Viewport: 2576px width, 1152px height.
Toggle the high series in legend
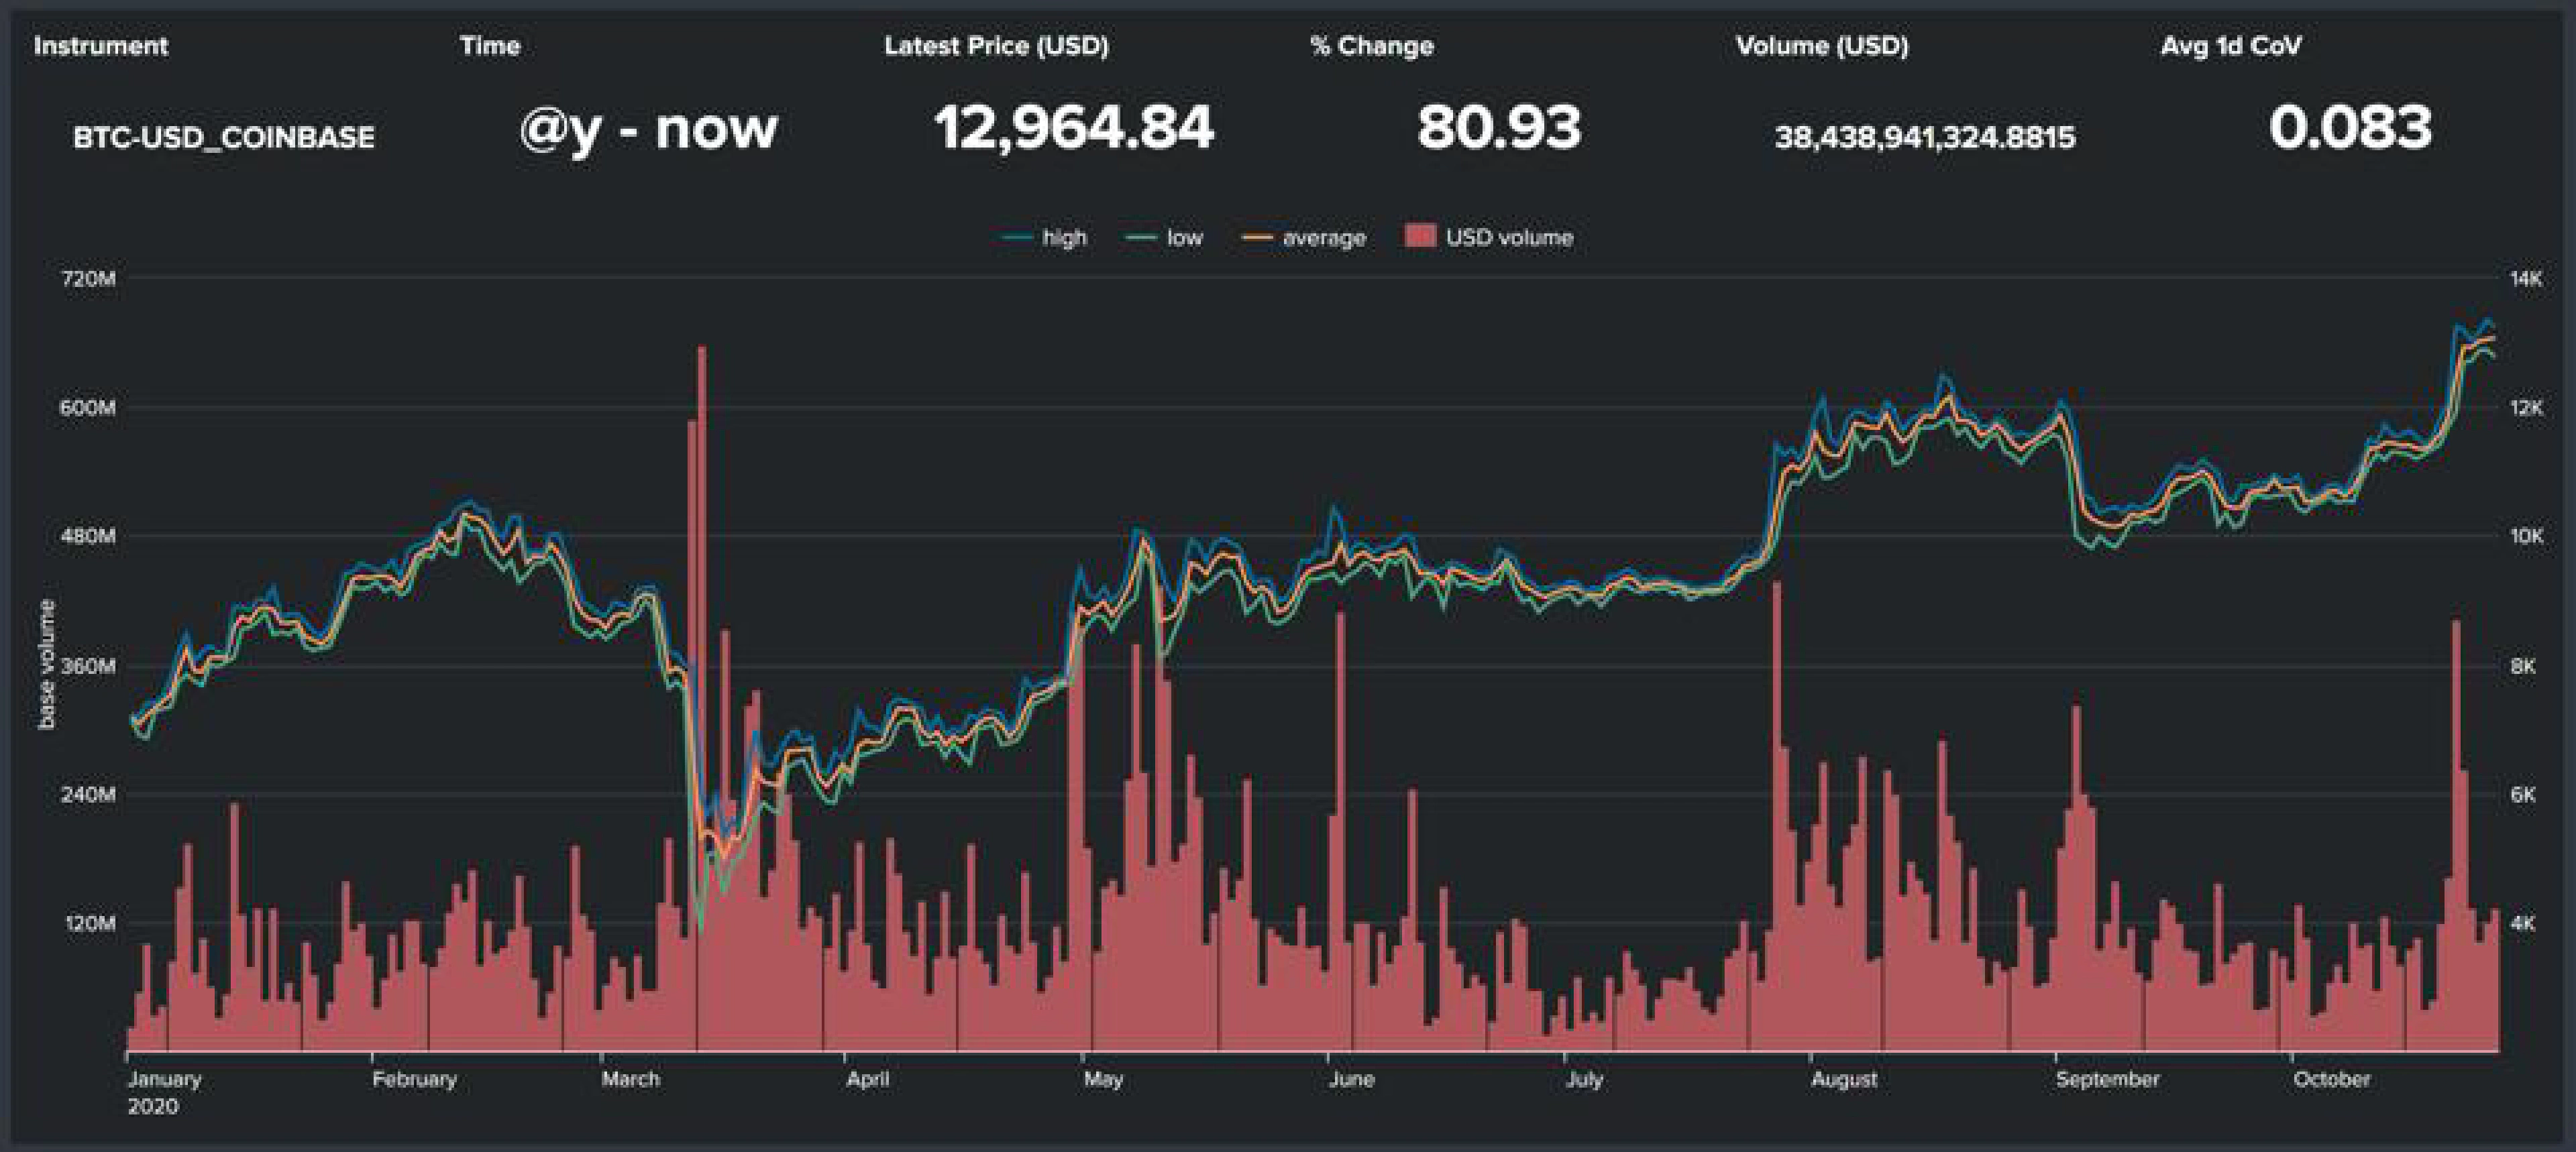[x=1045, y=238]
